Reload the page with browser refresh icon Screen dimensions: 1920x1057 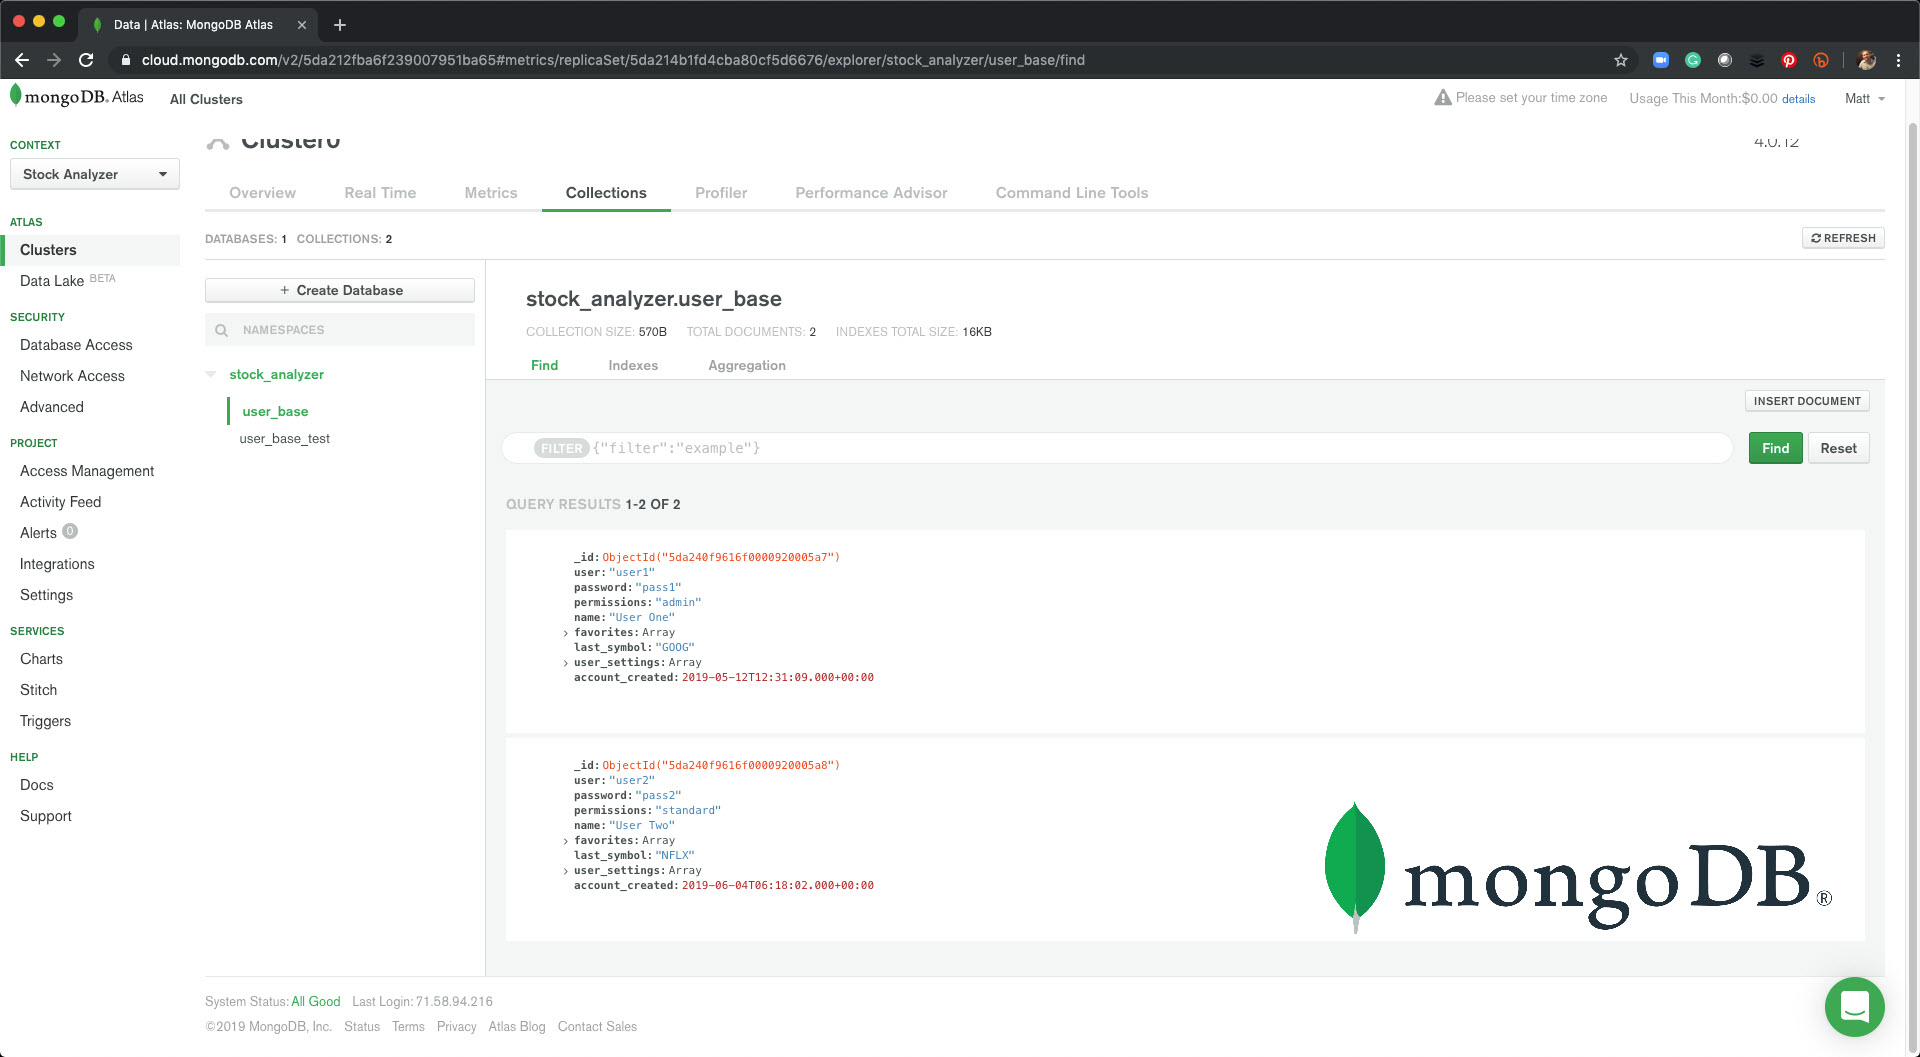(86, 60)
